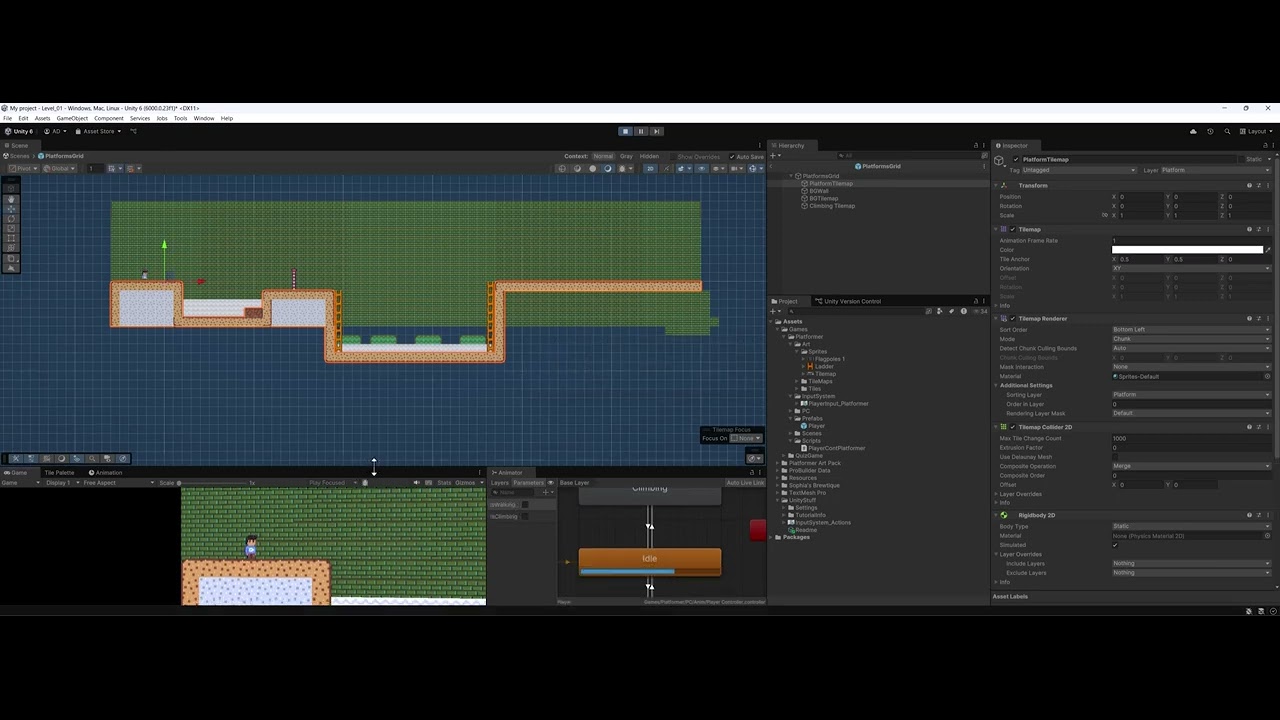Open the Free Aspect dropdown
Image resolution: width=1280 pixels, height=720 pixels.
[x=117, y=483]
